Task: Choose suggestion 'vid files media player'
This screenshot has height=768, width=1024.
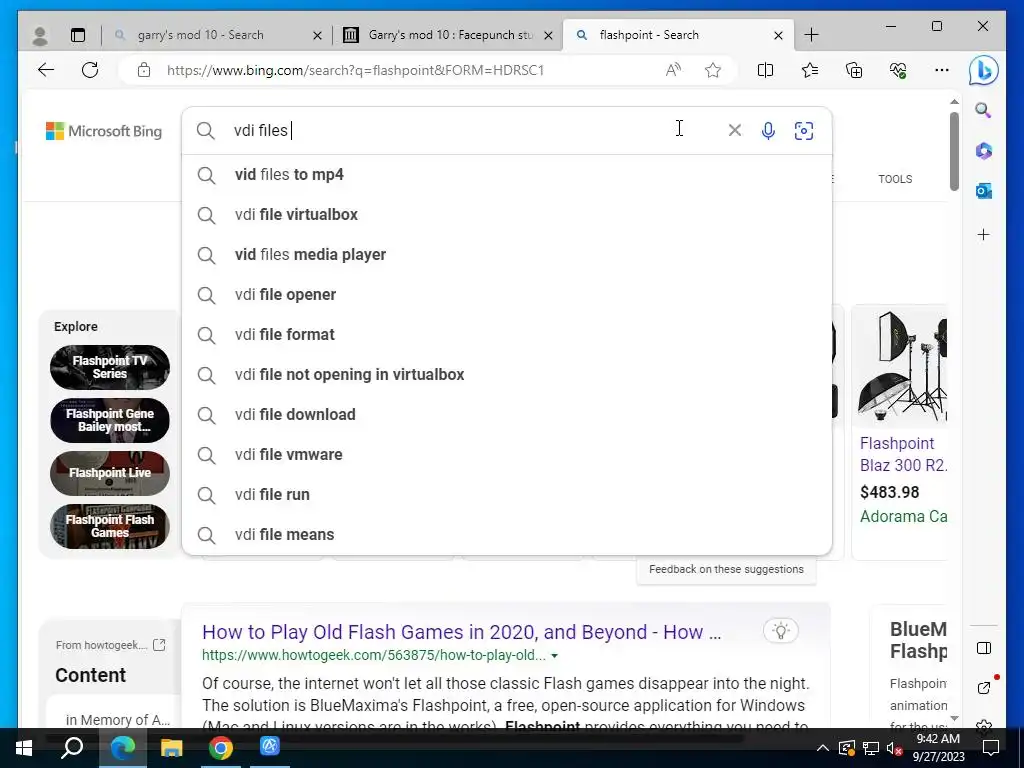Action: click(x=507, y=255)
